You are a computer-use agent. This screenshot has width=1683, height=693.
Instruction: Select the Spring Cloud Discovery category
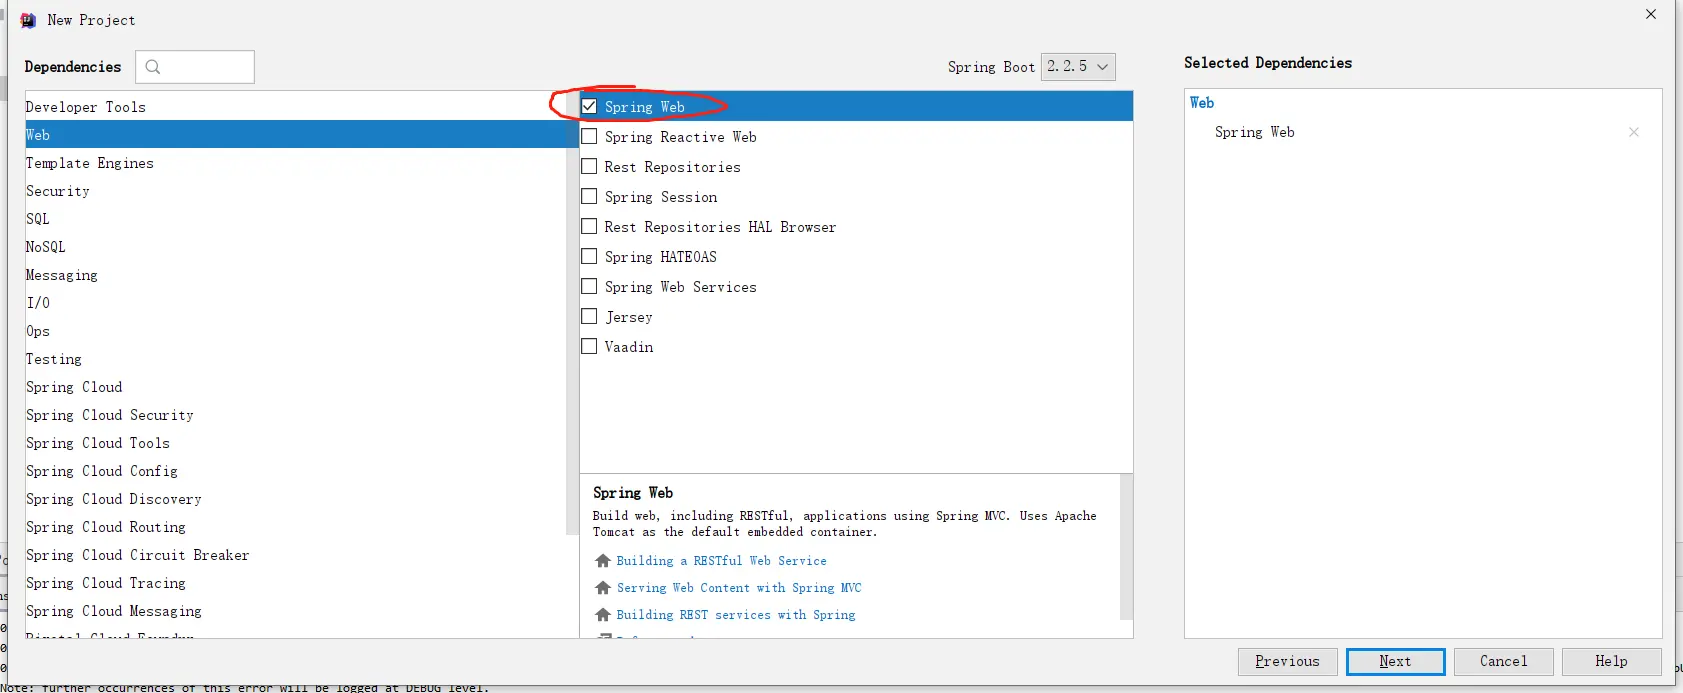coord(295,499)
